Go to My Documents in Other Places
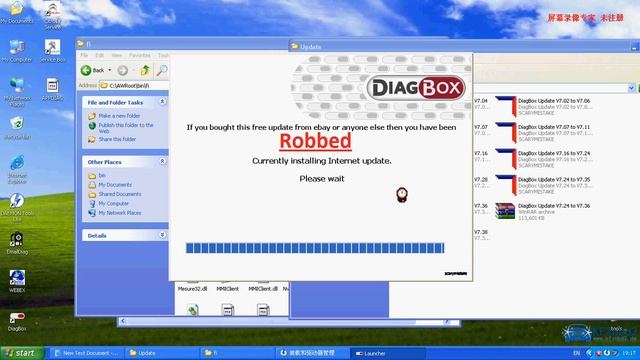 [x=115, y=185]
